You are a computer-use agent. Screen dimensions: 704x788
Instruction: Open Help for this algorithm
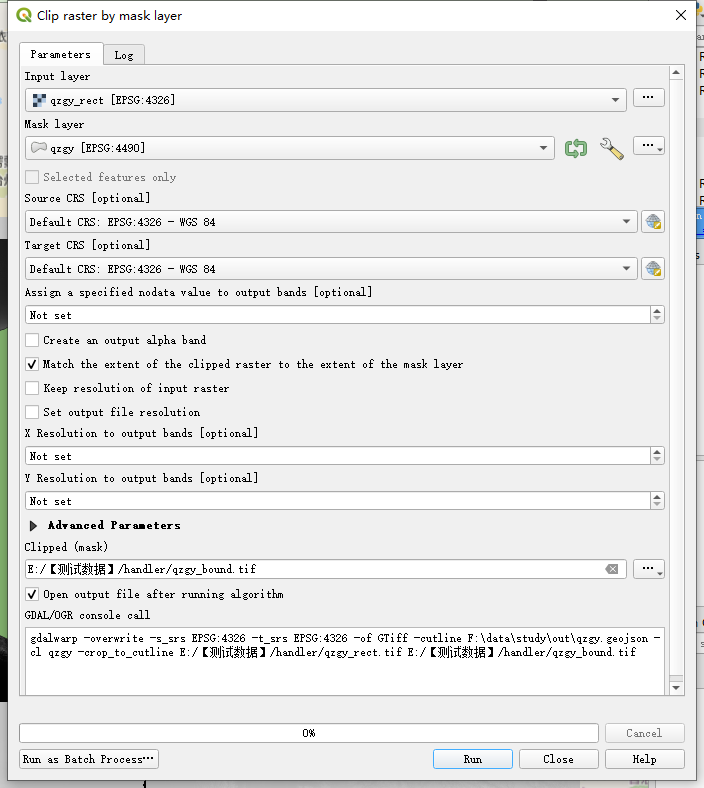[644, 759]
